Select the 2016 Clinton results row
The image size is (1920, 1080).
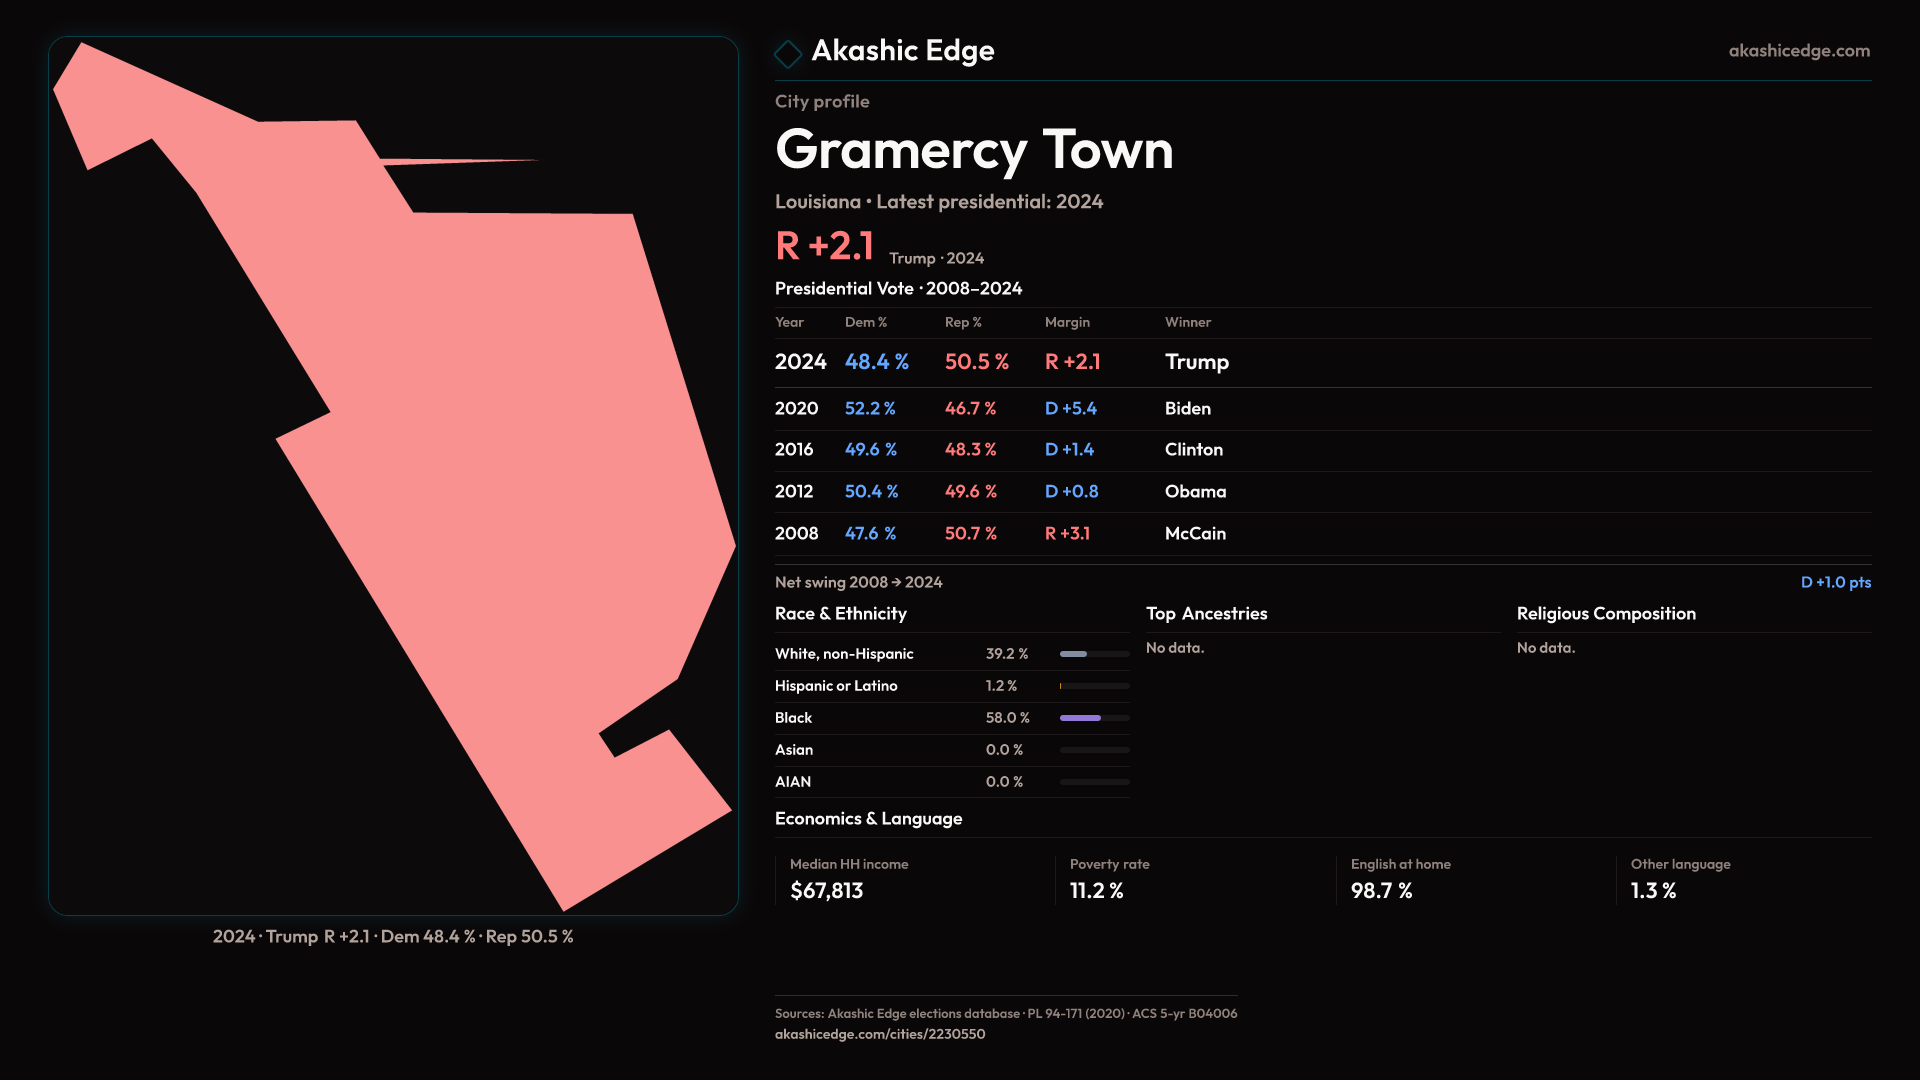pyautogui.click(x=1000, y=450)
